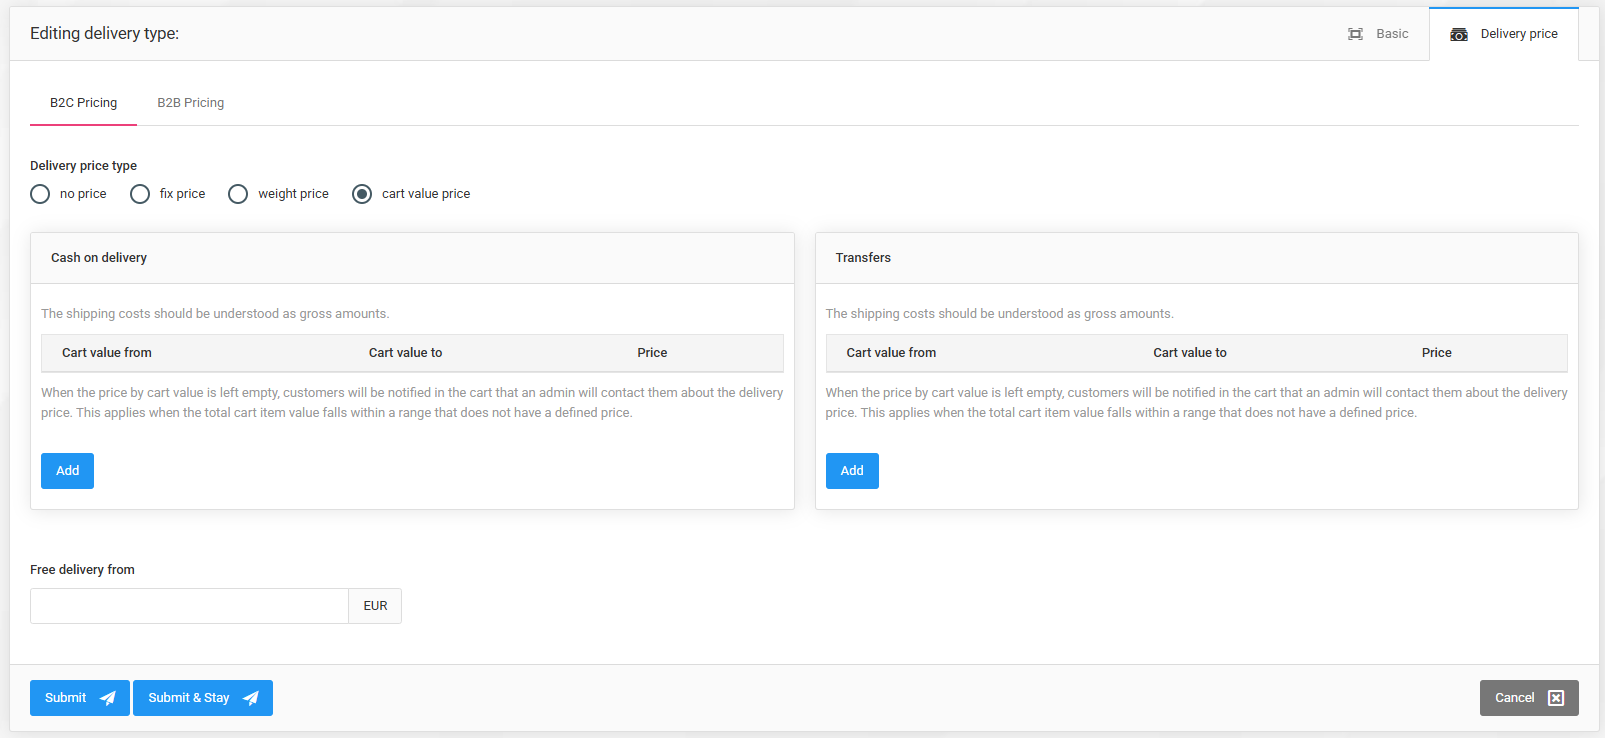Image resolution: width=1605 pixels, height=738 pixels.
Task: Add a Transfers price row
Action: point(852,471)
